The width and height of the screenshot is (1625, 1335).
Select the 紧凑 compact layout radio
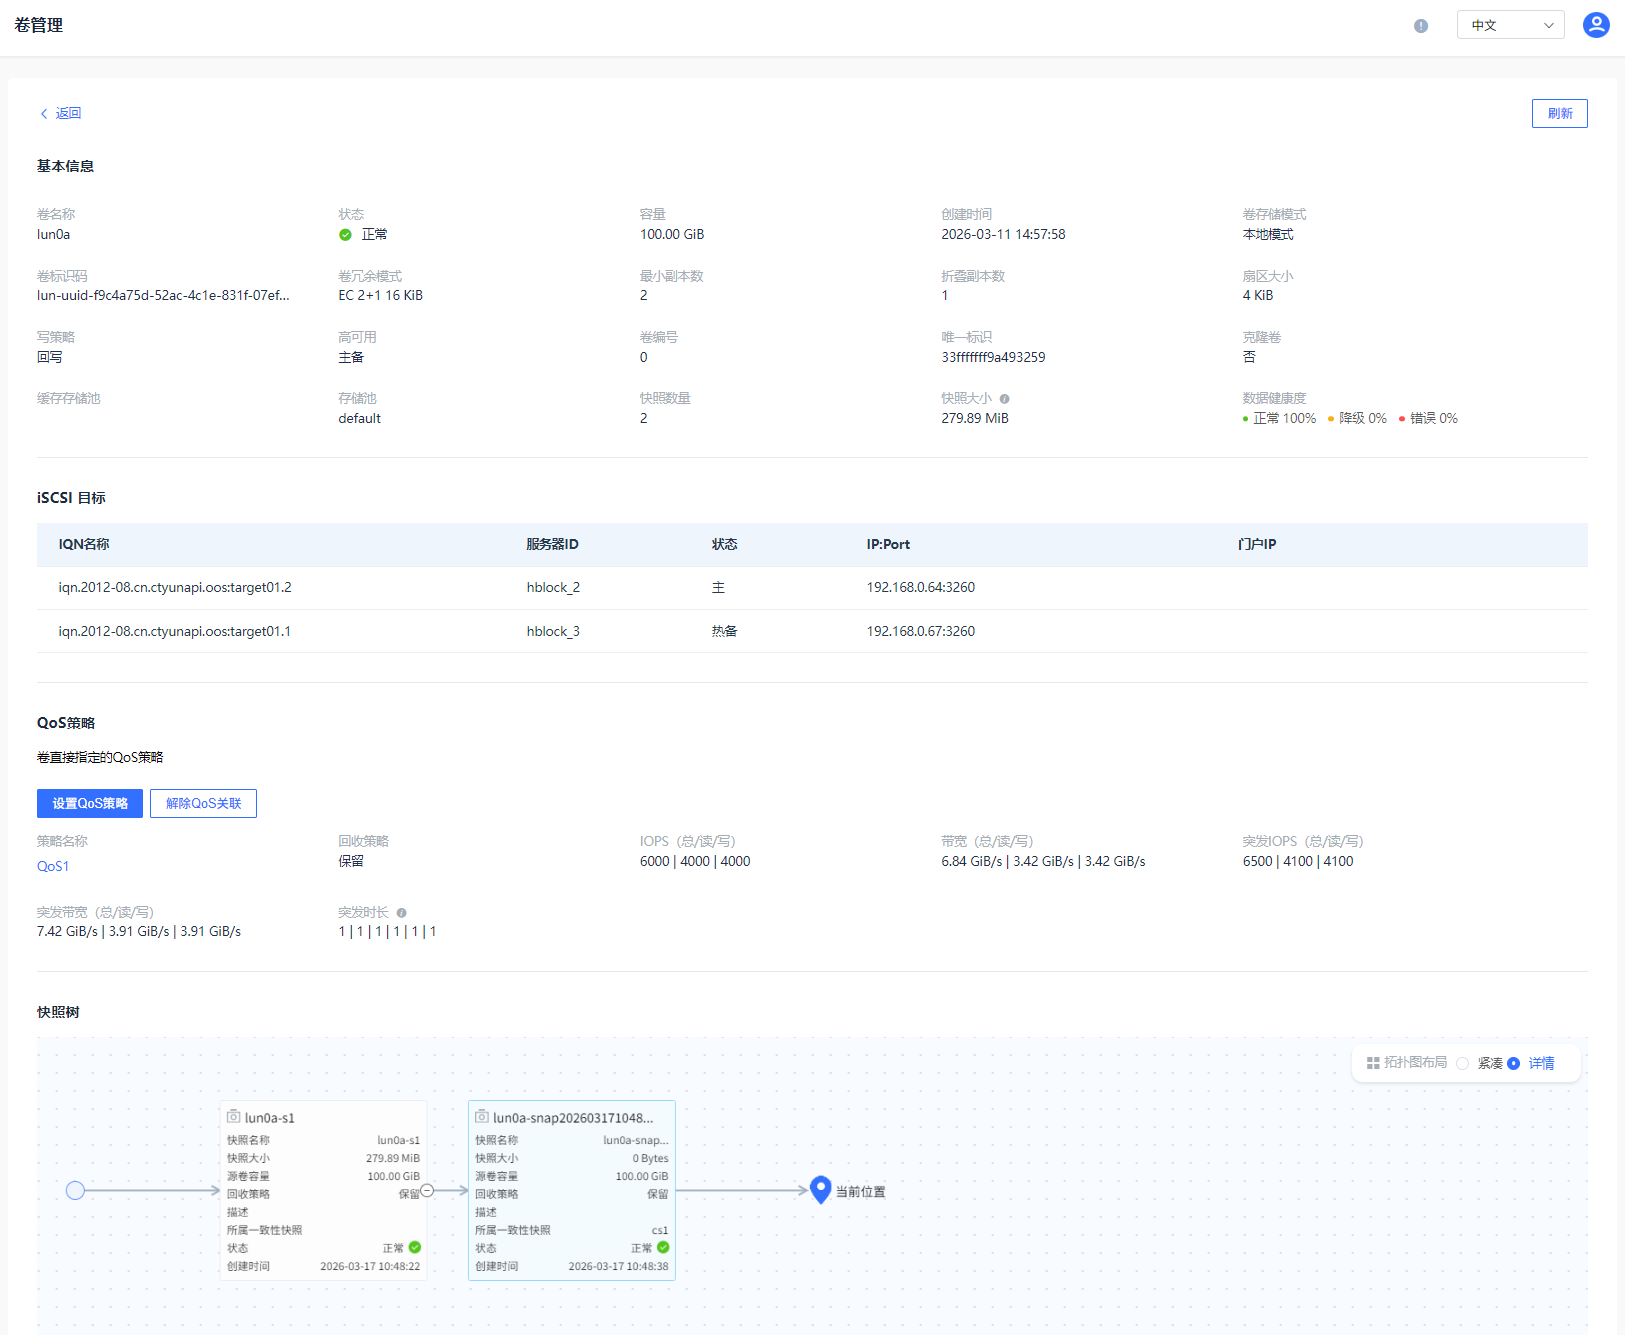pyautogui.click(x=1463, y=1063)
